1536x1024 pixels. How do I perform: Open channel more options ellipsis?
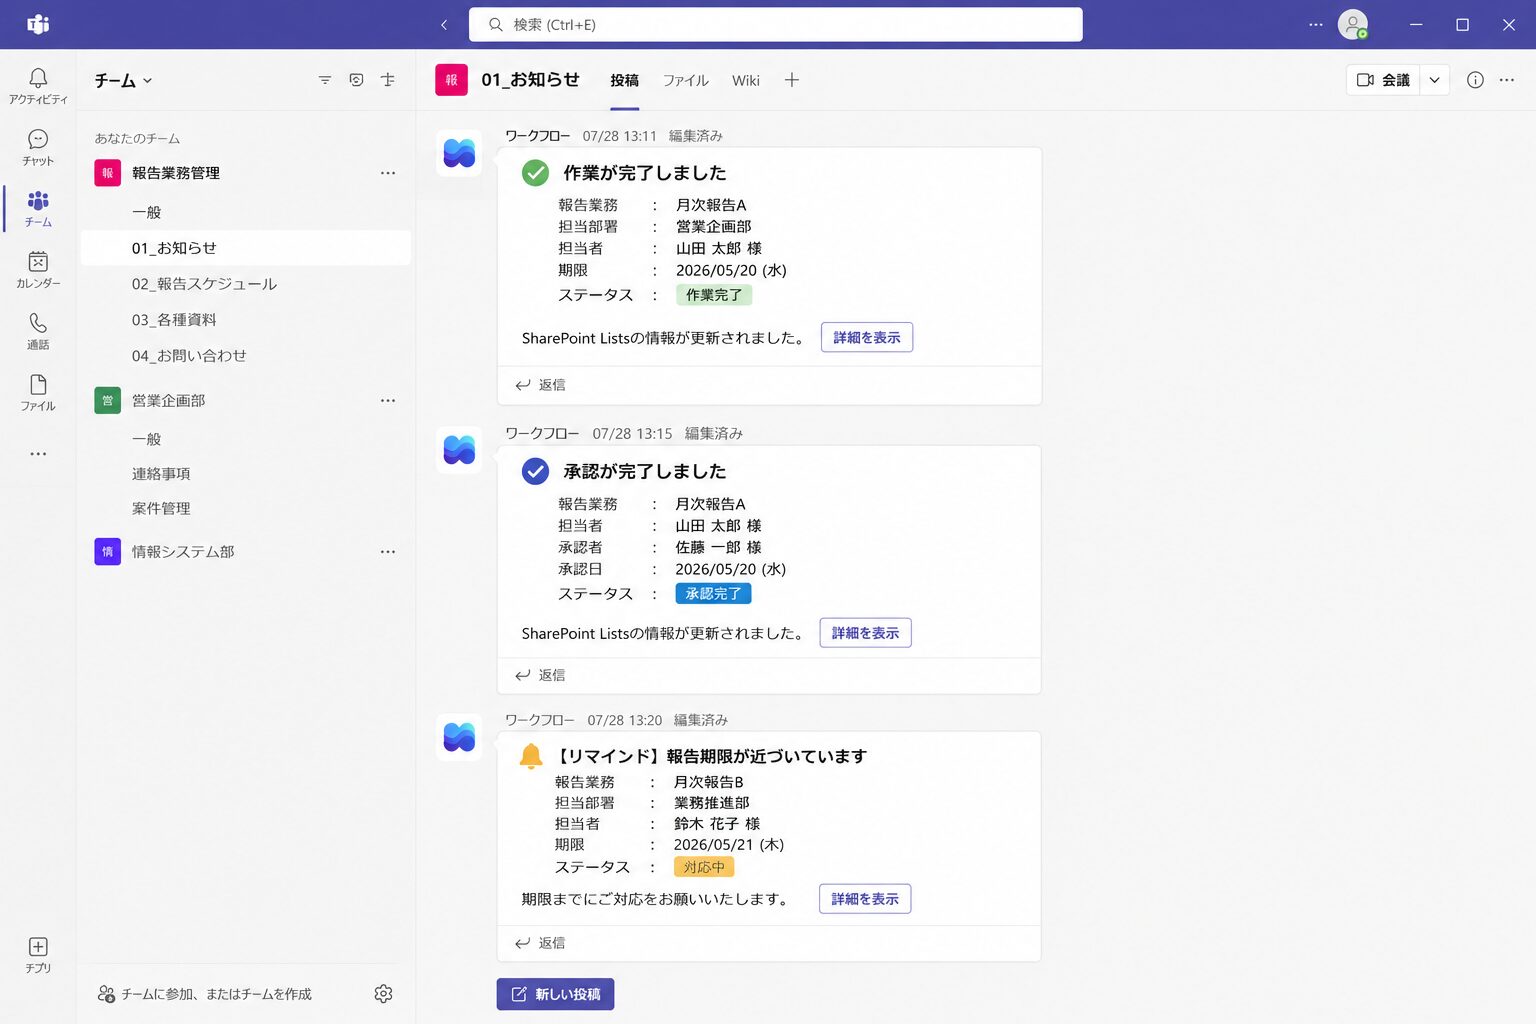coord(1507,80)
